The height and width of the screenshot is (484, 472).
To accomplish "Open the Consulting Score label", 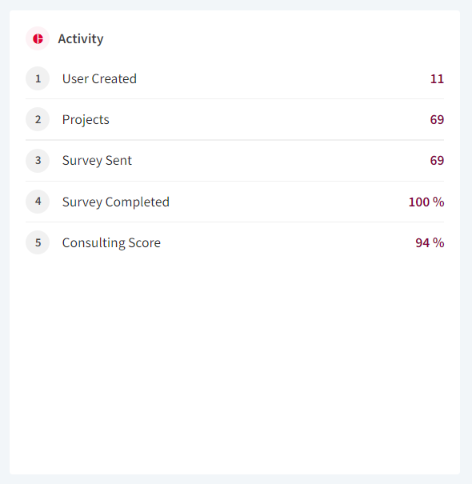I will click(111, 243).
